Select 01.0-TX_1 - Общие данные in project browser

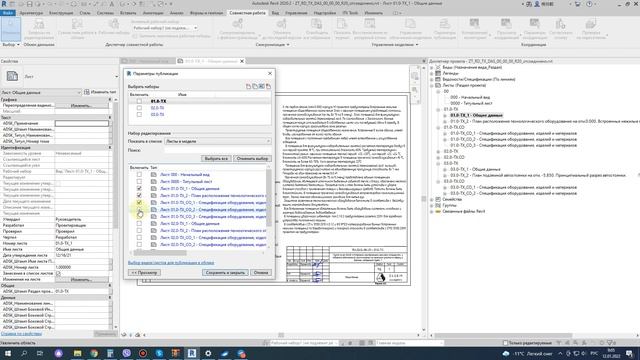click(x=476, y=116)
